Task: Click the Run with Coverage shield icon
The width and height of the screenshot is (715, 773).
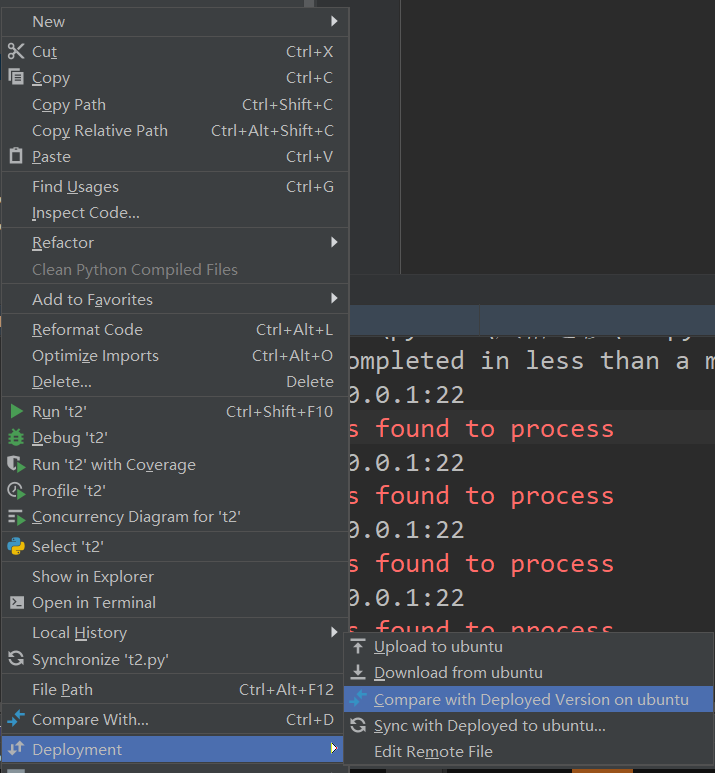Action: [16, 465]
